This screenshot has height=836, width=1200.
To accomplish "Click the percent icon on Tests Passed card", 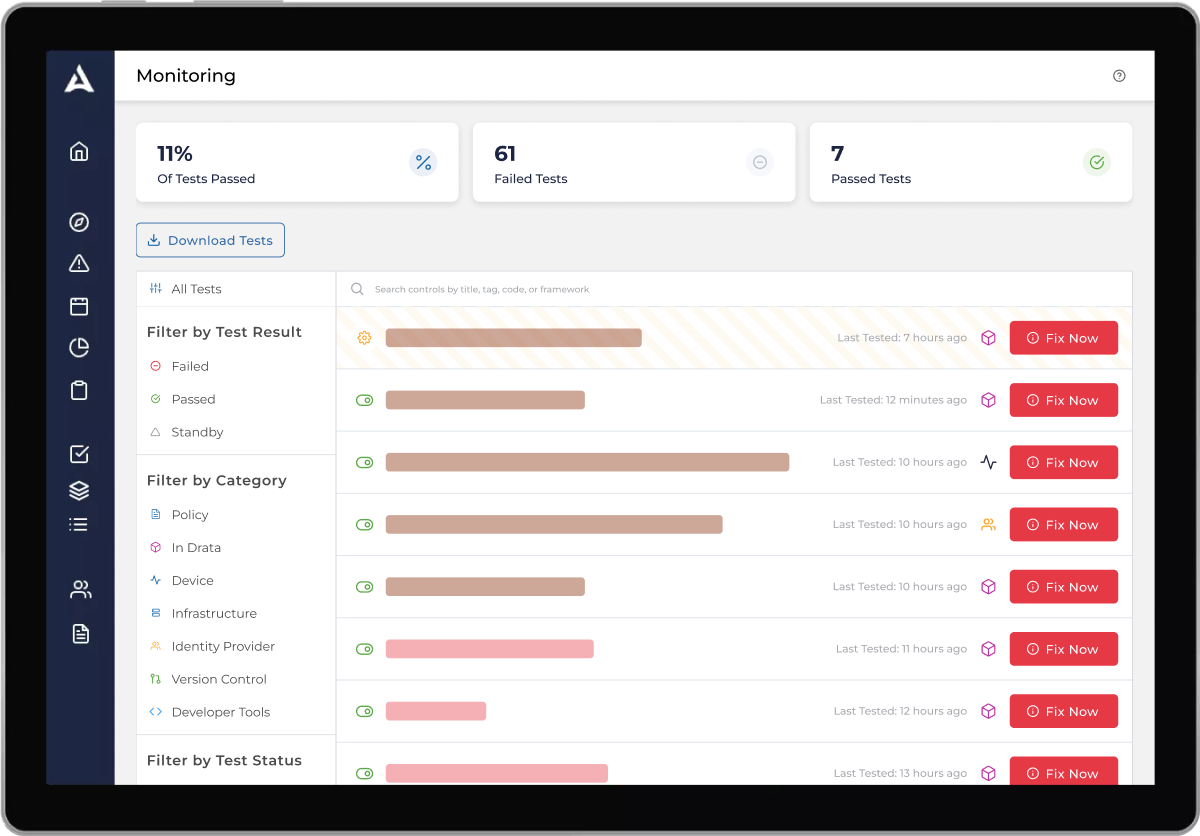I will click(423, 162).
